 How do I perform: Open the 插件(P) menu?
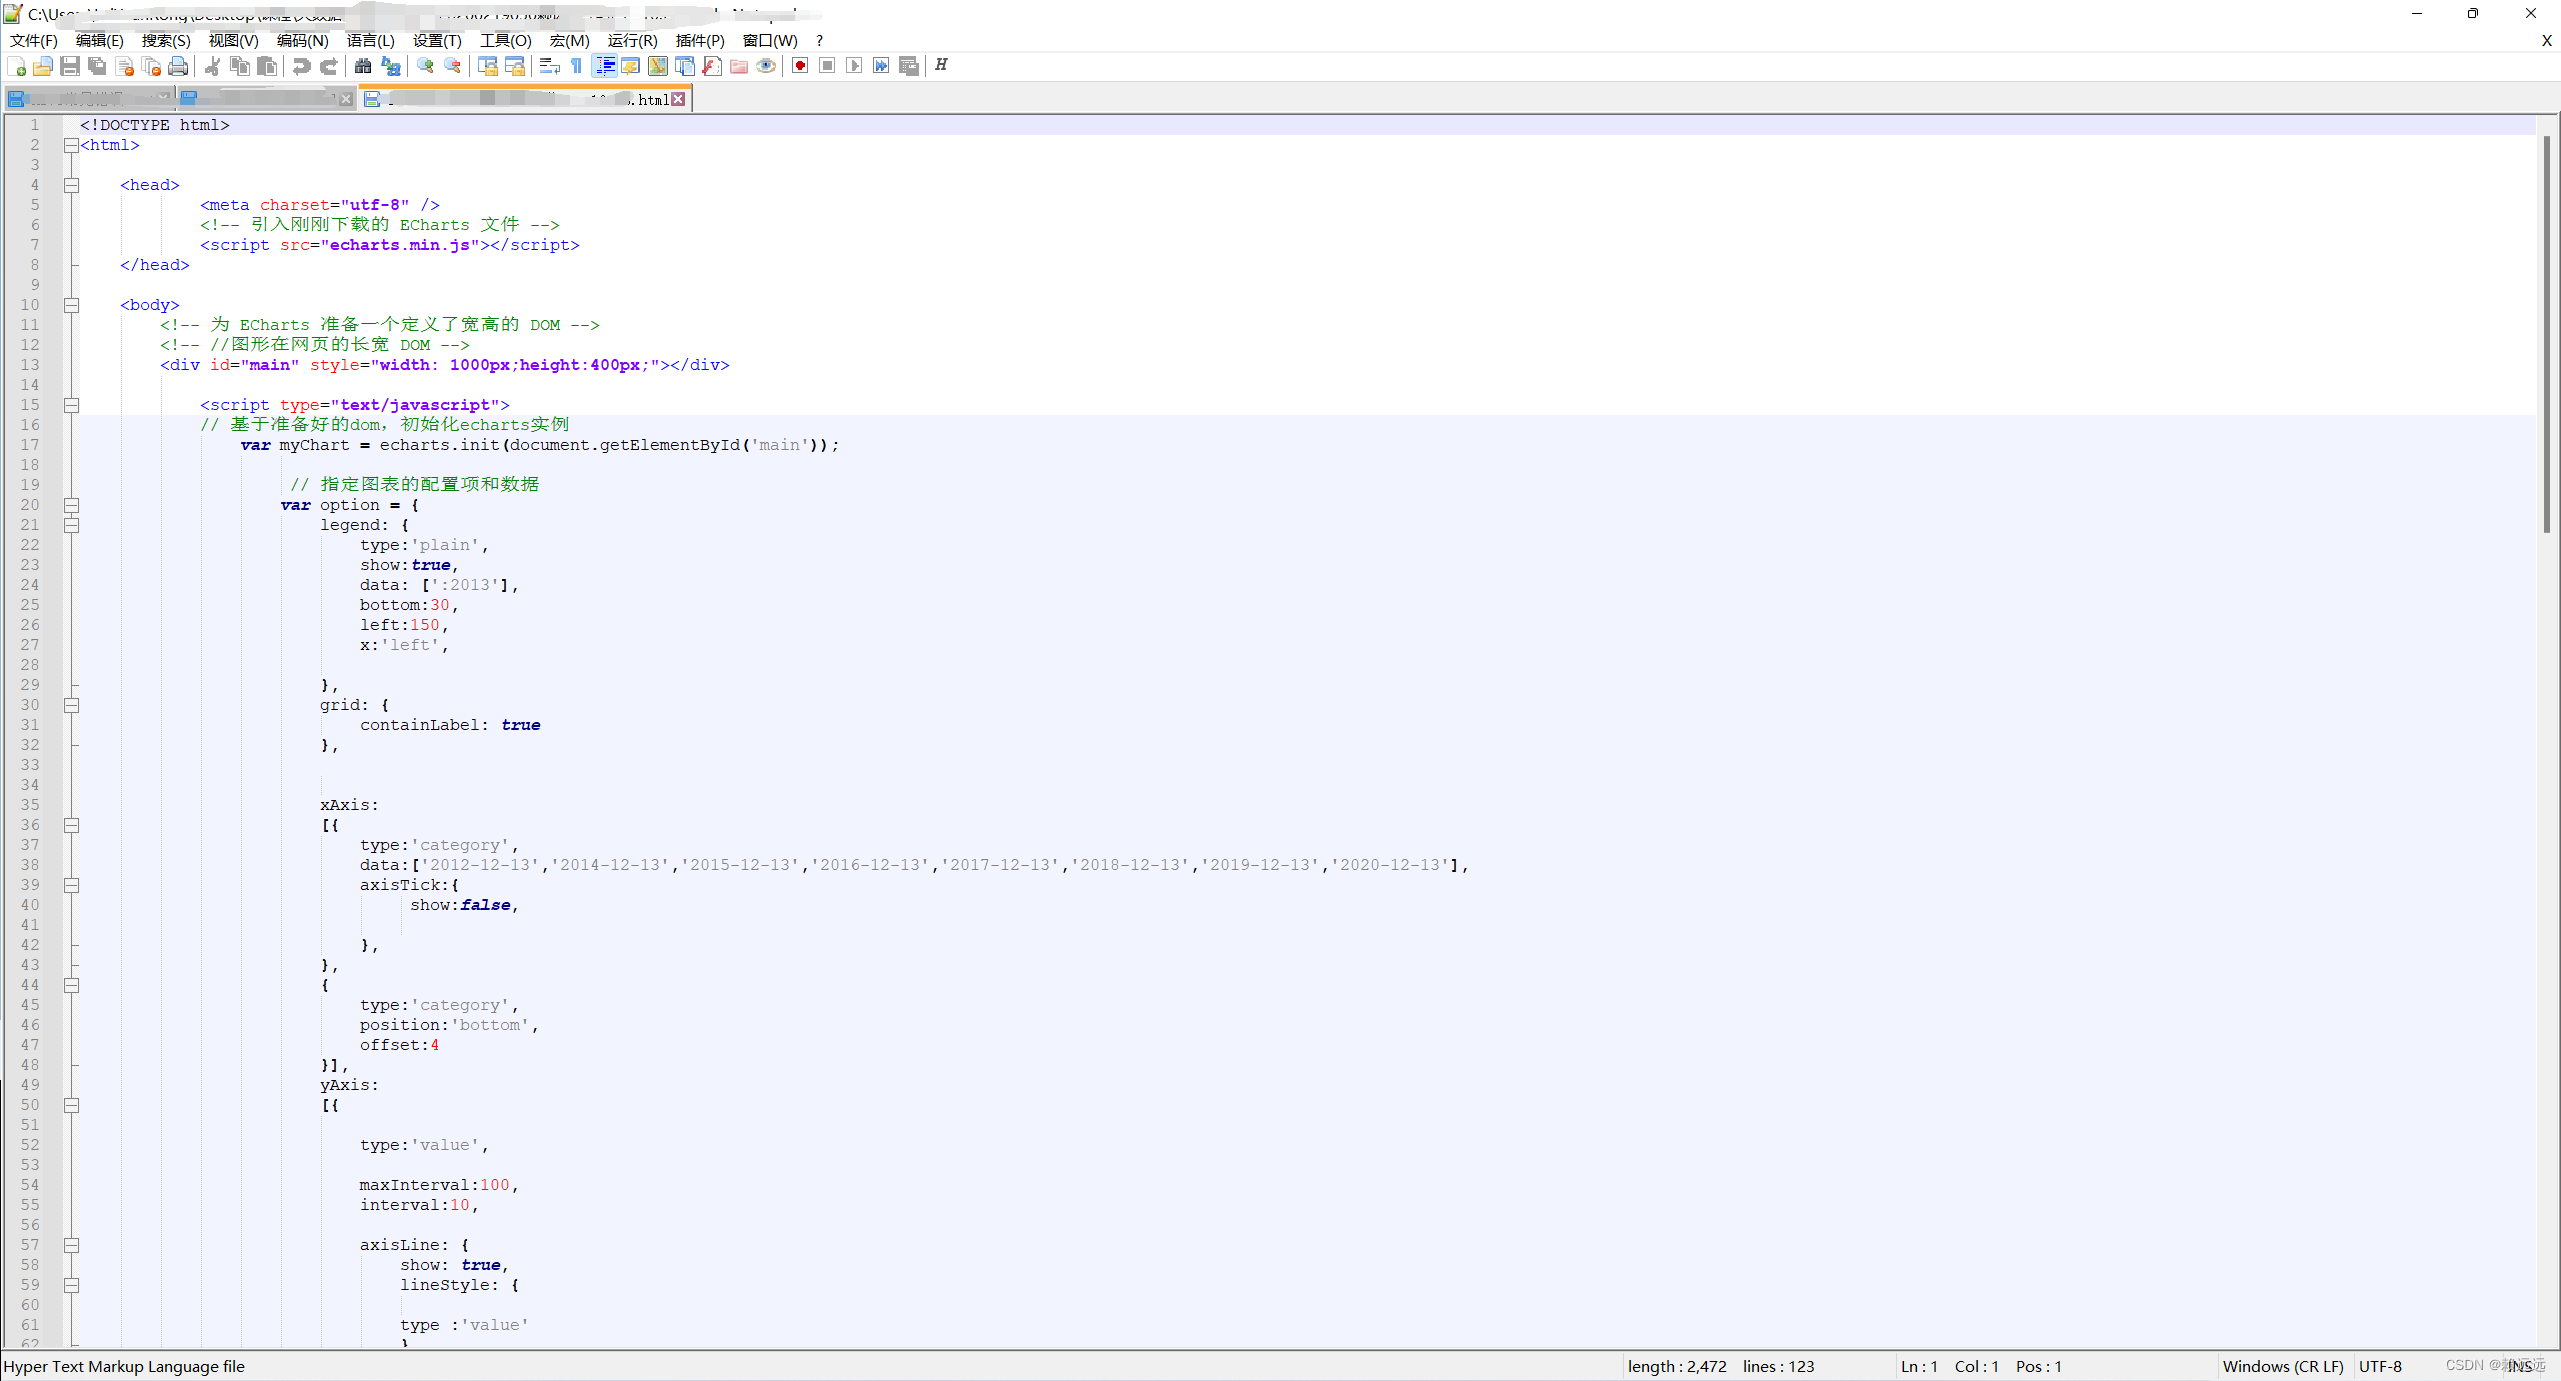click(x=699, y=40)
